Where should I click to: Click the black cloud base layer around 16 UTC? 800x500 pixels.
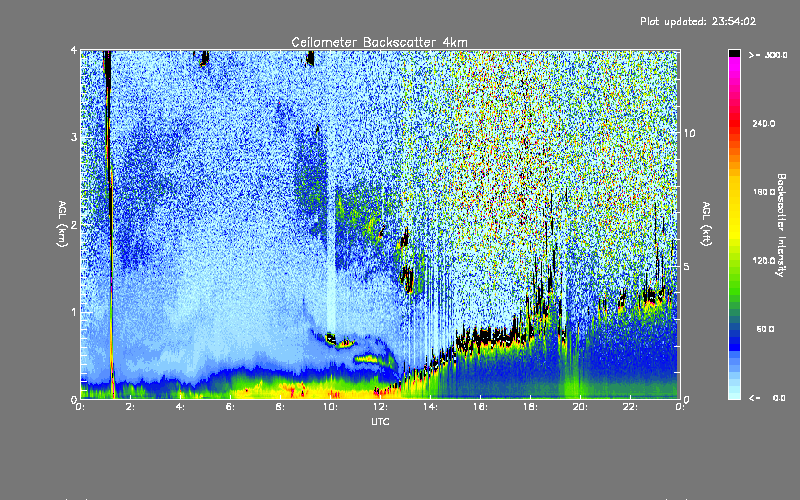487,338
